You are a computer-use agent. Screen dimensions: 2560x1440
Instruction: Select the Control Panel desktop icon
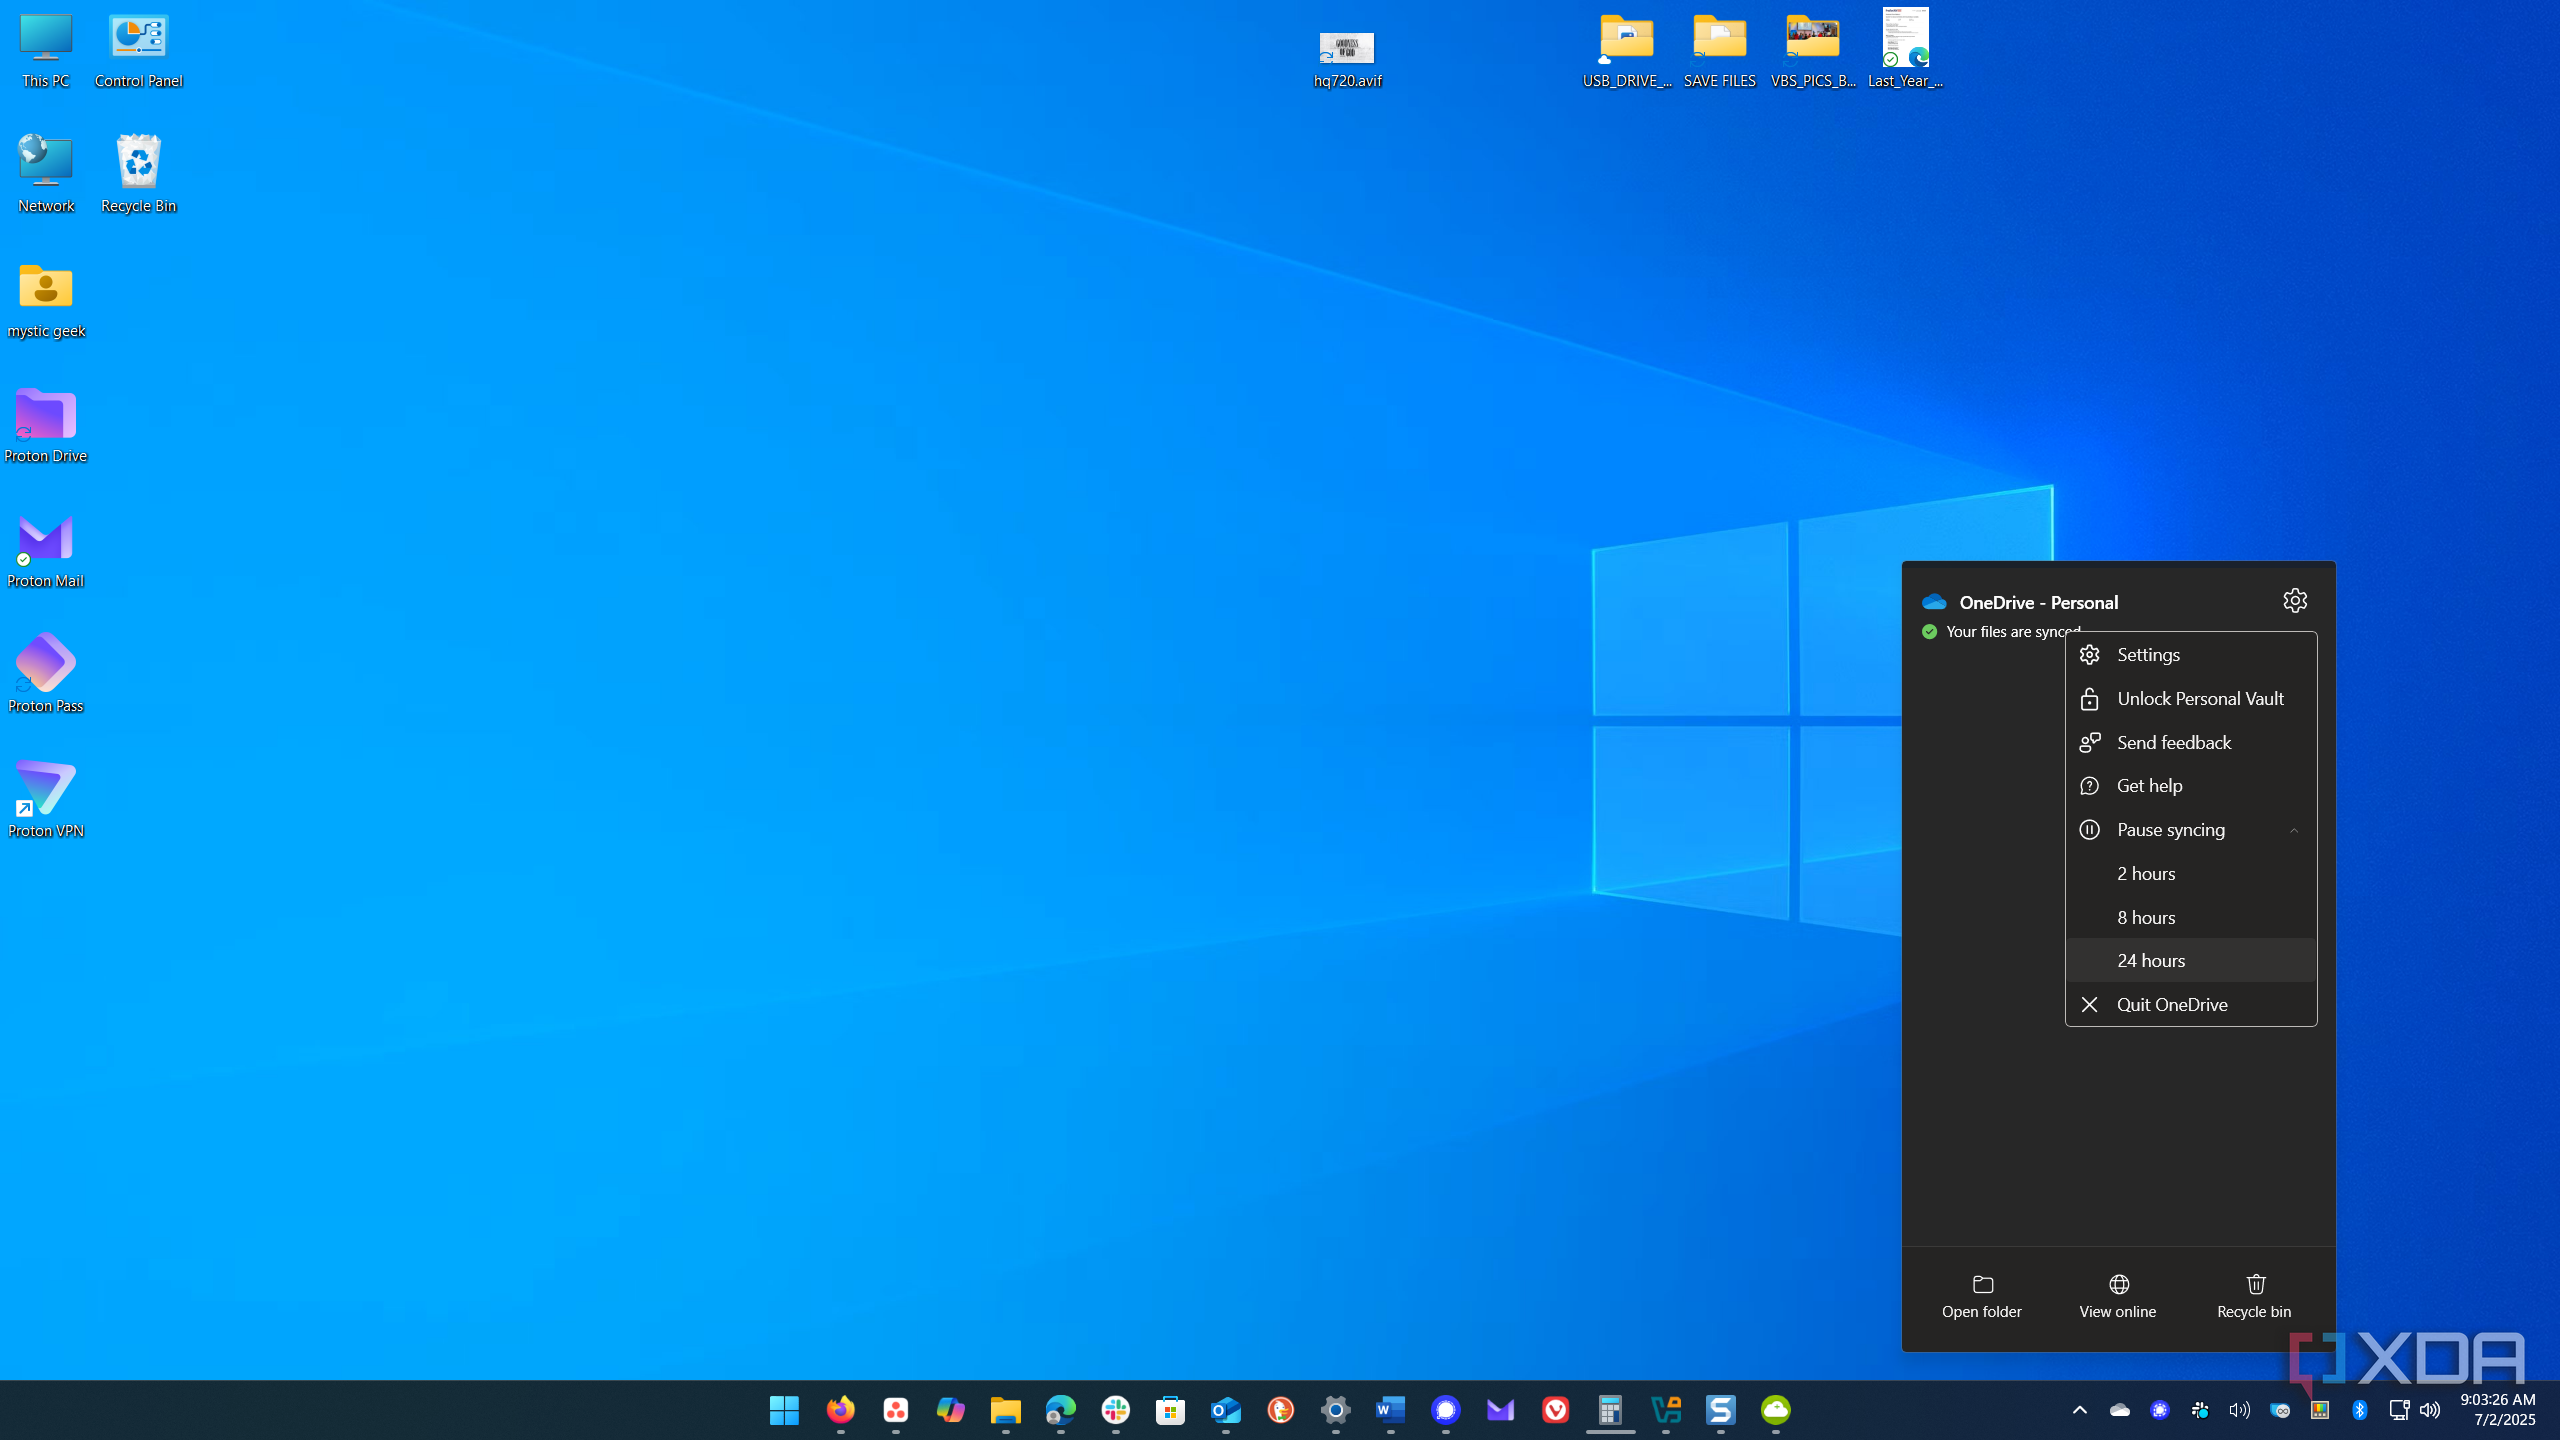pos(139,51)
